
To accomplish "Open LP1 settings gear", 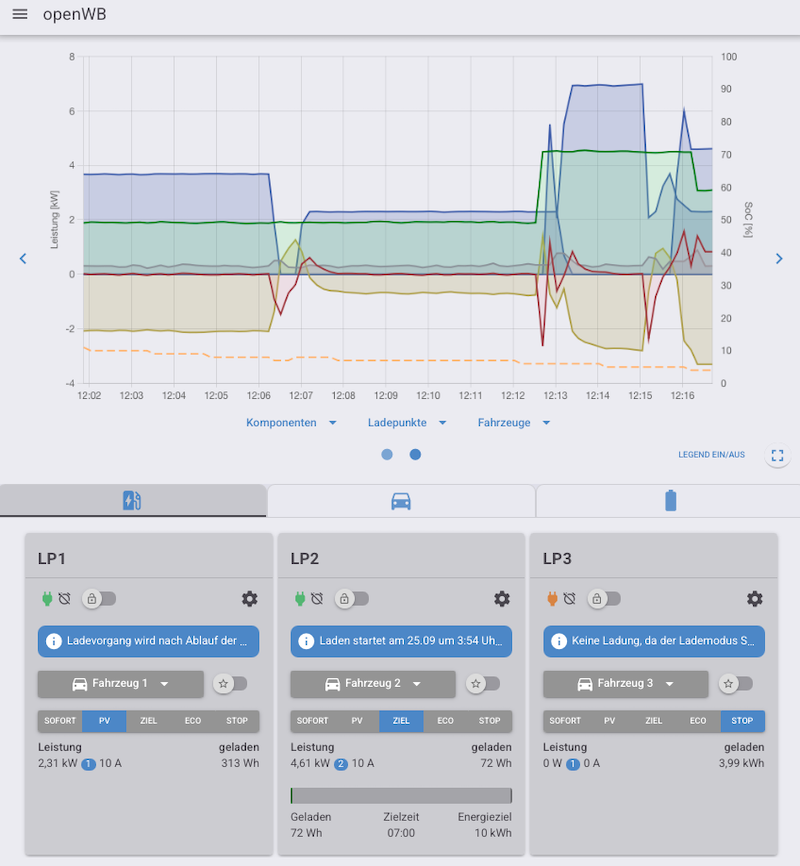I will [249, 598].
